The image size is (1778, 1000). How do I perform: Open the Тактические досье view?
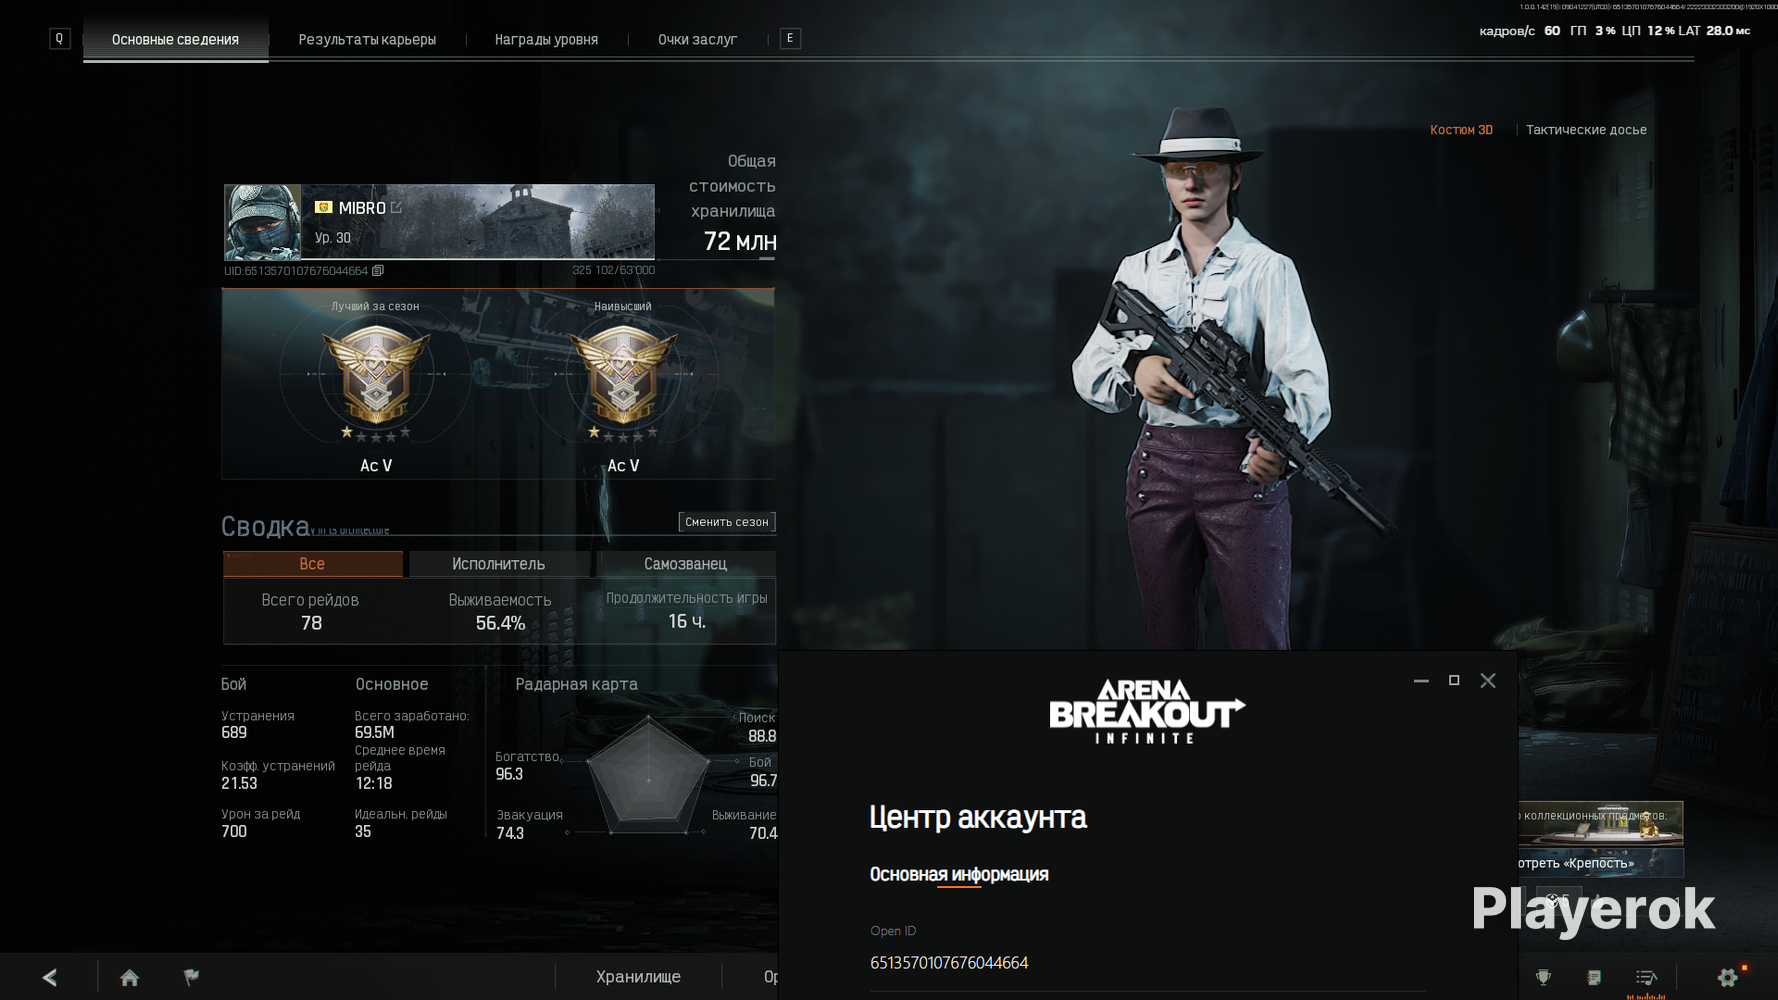pyautogui.click(x=1586, y=130)
